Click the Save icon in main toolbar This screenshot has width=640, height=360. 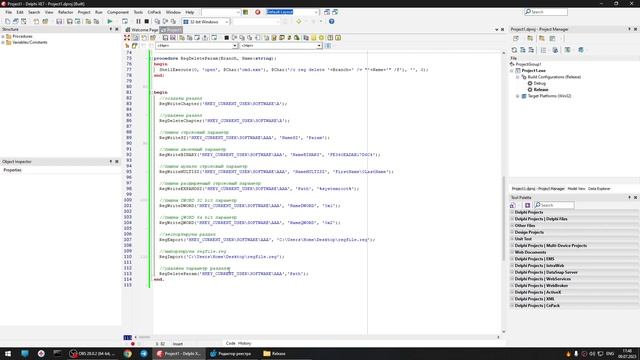[59, 21]
